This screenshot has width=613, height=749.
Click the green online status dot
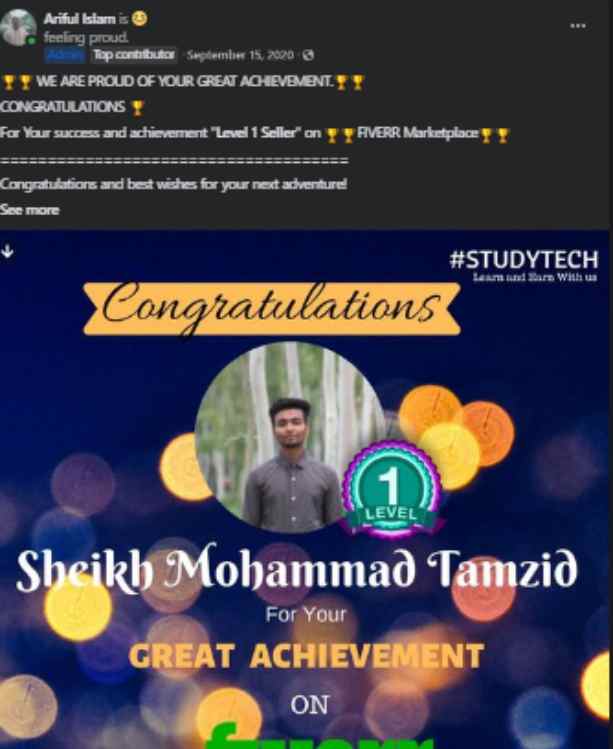(31, 41)
